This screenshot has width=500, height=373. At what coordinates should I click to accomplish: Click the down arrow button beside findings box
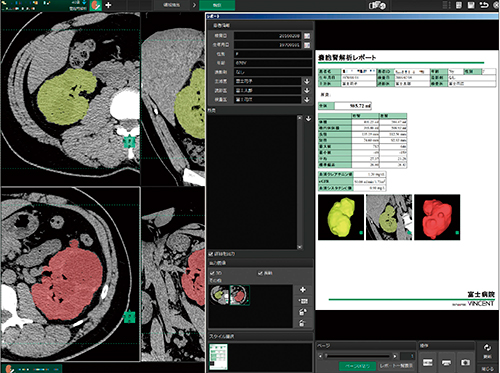[308, 119]
